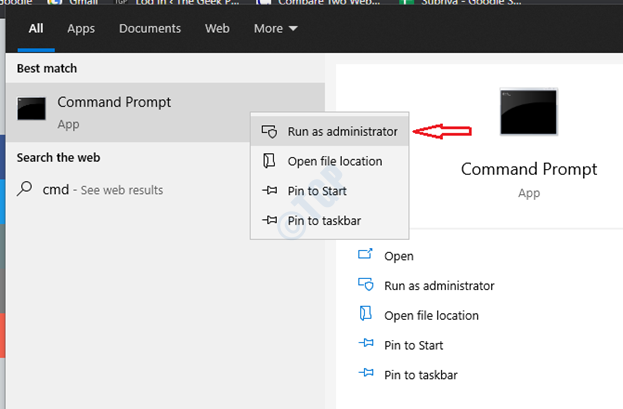The image size is (623, 409).
Task: Click the Search the web heading
Action: (58, 158)
